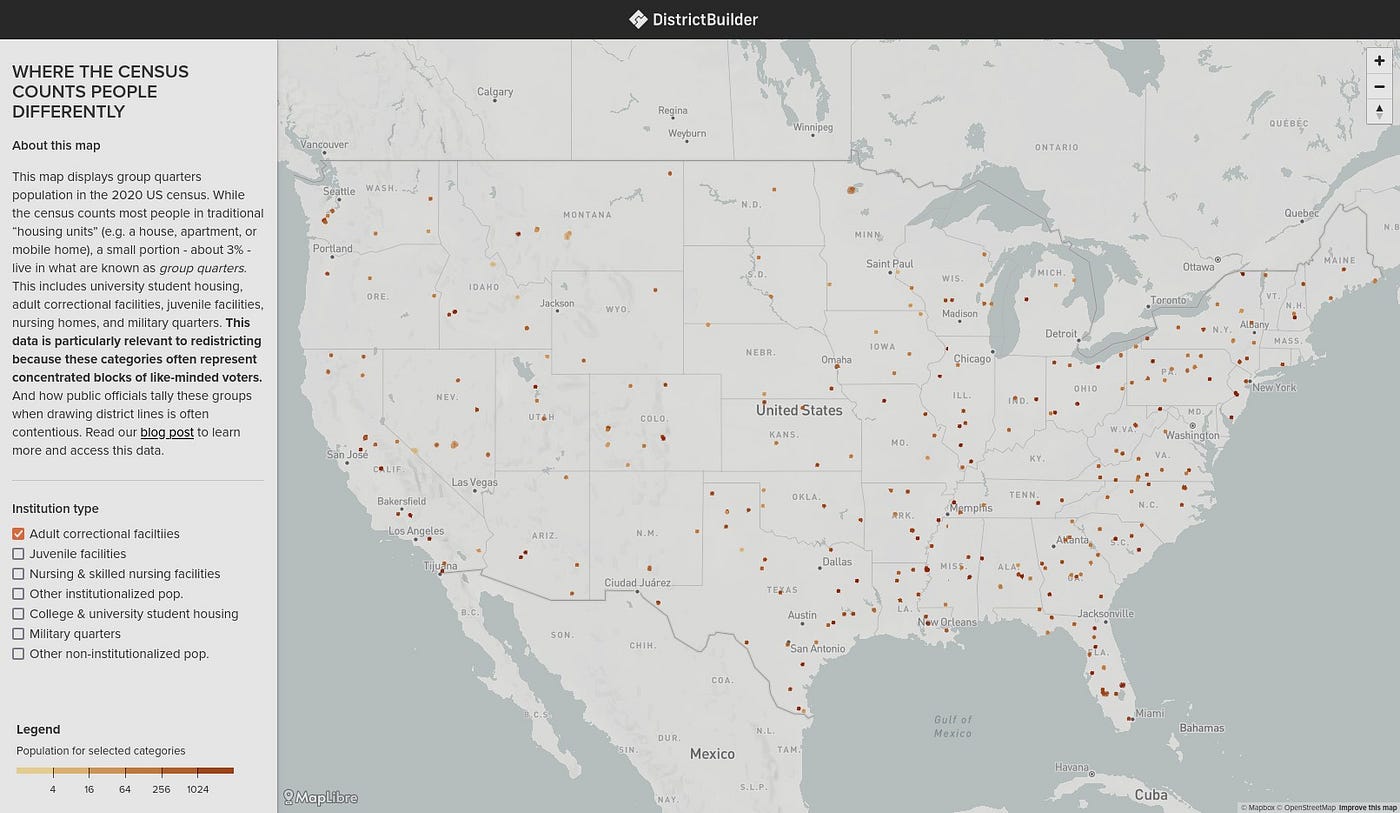1400x813 pixels.
Task: Click the Institution type heading
Action: 55,509
